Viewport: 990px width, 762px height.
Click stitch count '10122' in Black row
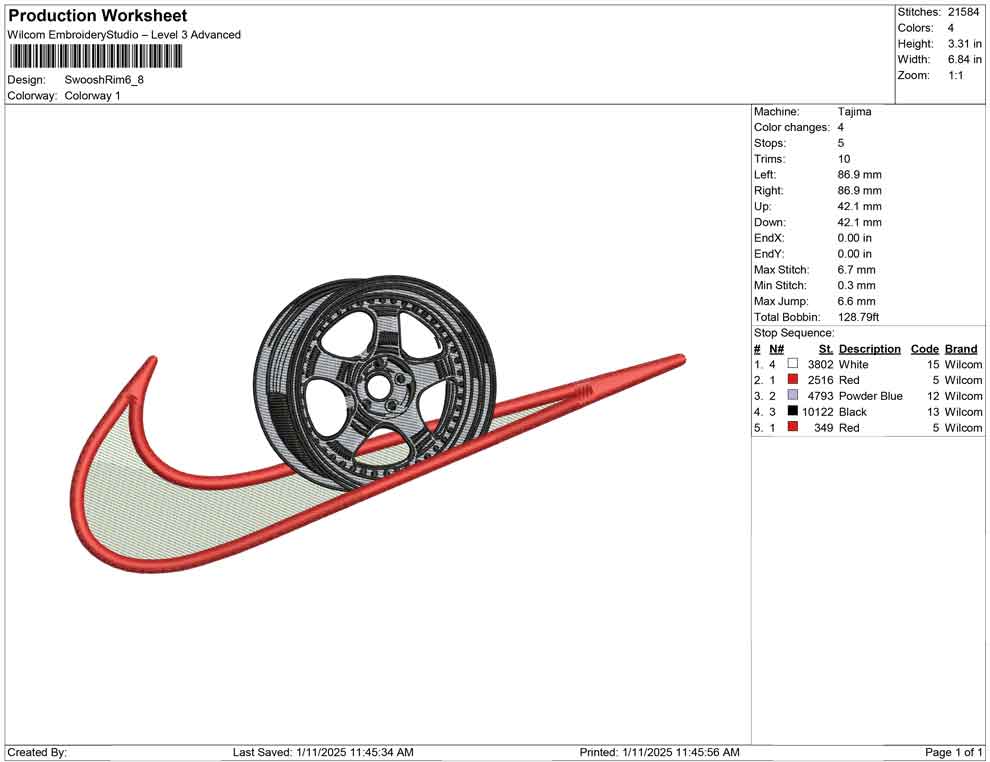tap(817, 412)
